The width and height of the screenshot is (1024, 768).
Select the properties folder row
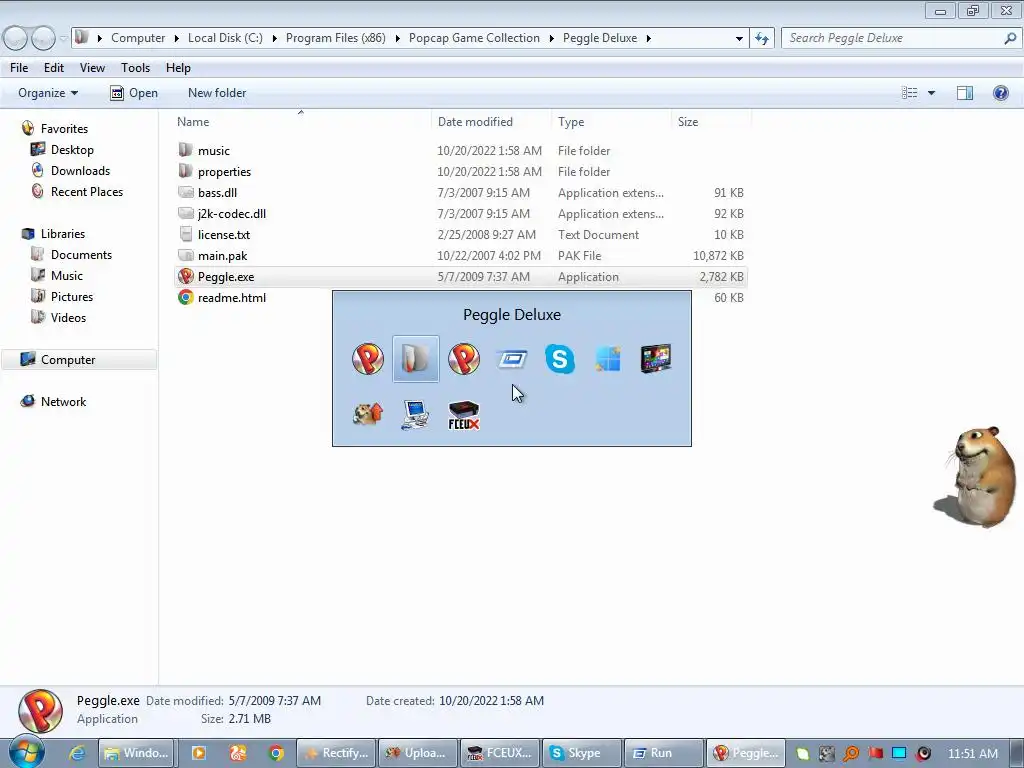pyautogui.click(x=460, y=171)
